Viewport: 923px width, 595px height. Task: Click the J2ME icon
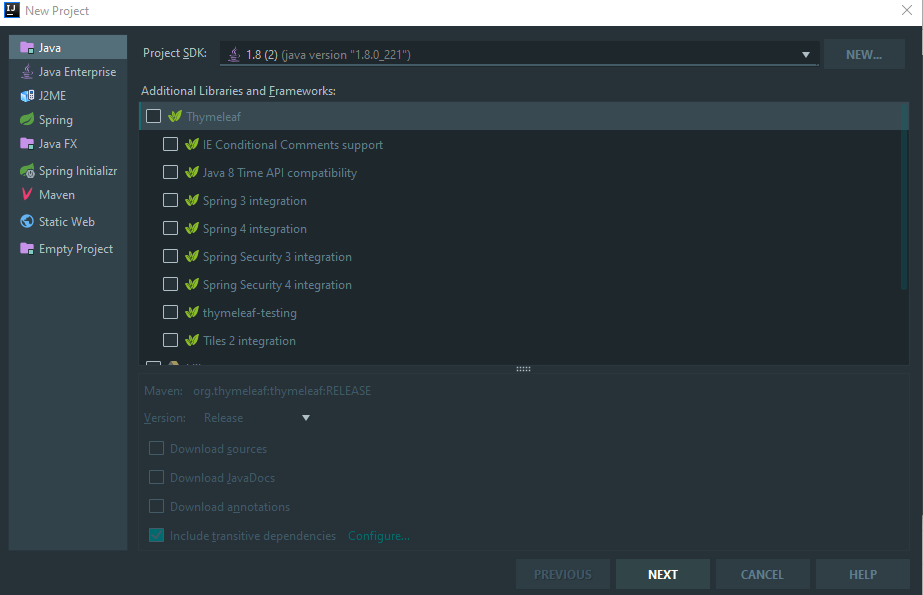[27, 95]
